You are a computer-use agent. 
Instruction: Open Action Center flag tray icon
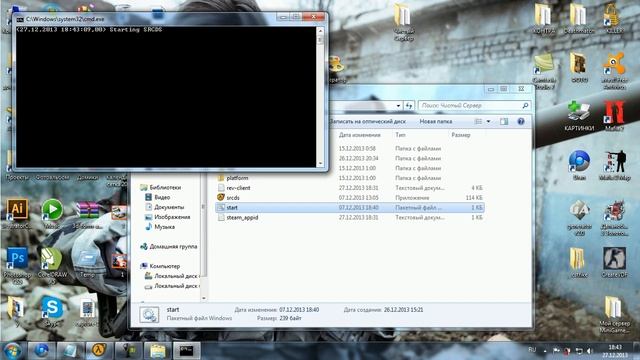click(x=556, y=351)
